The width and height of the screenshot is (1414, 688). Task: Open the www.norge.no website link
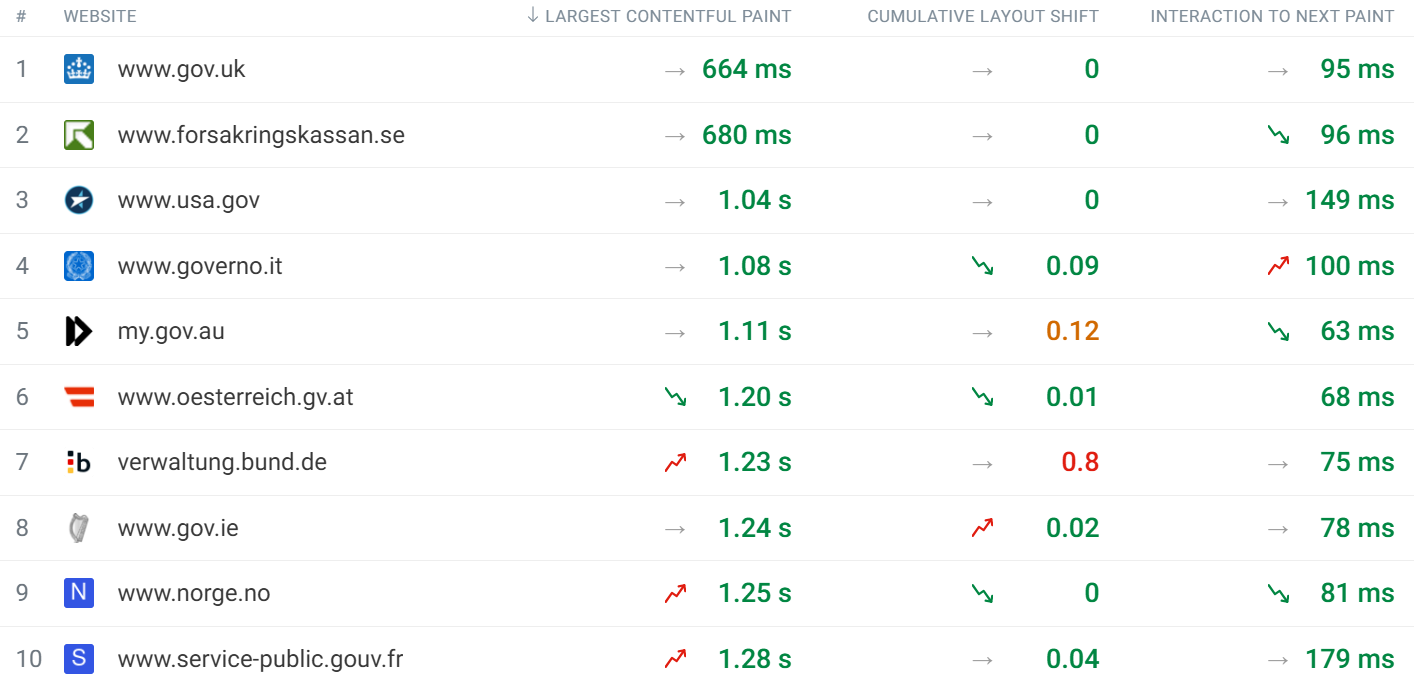(x=194, y=593)
